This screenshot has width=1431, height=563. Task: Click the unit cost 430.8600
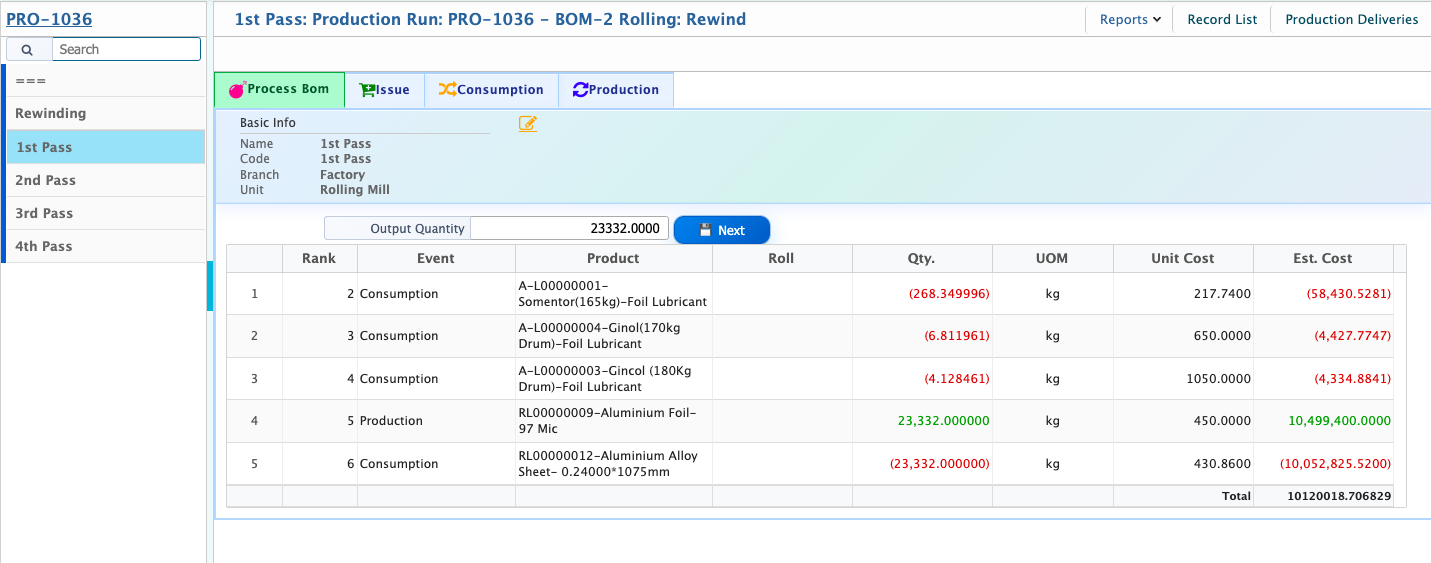[1221, 464]
